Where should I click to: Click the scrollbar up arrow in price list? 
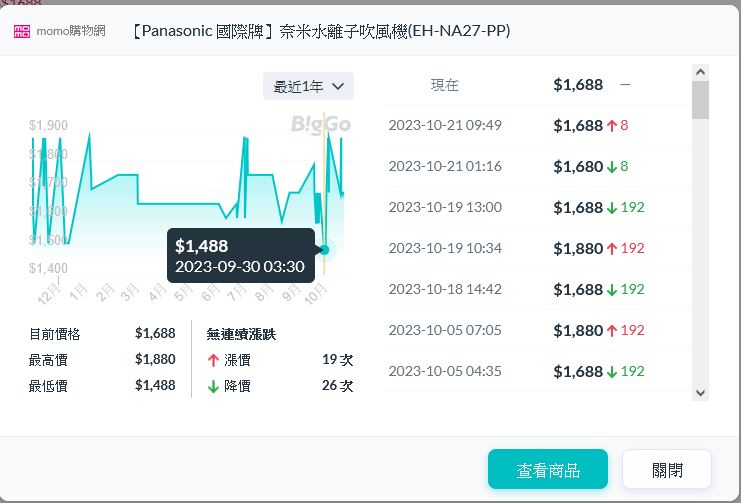coord(700,73)
